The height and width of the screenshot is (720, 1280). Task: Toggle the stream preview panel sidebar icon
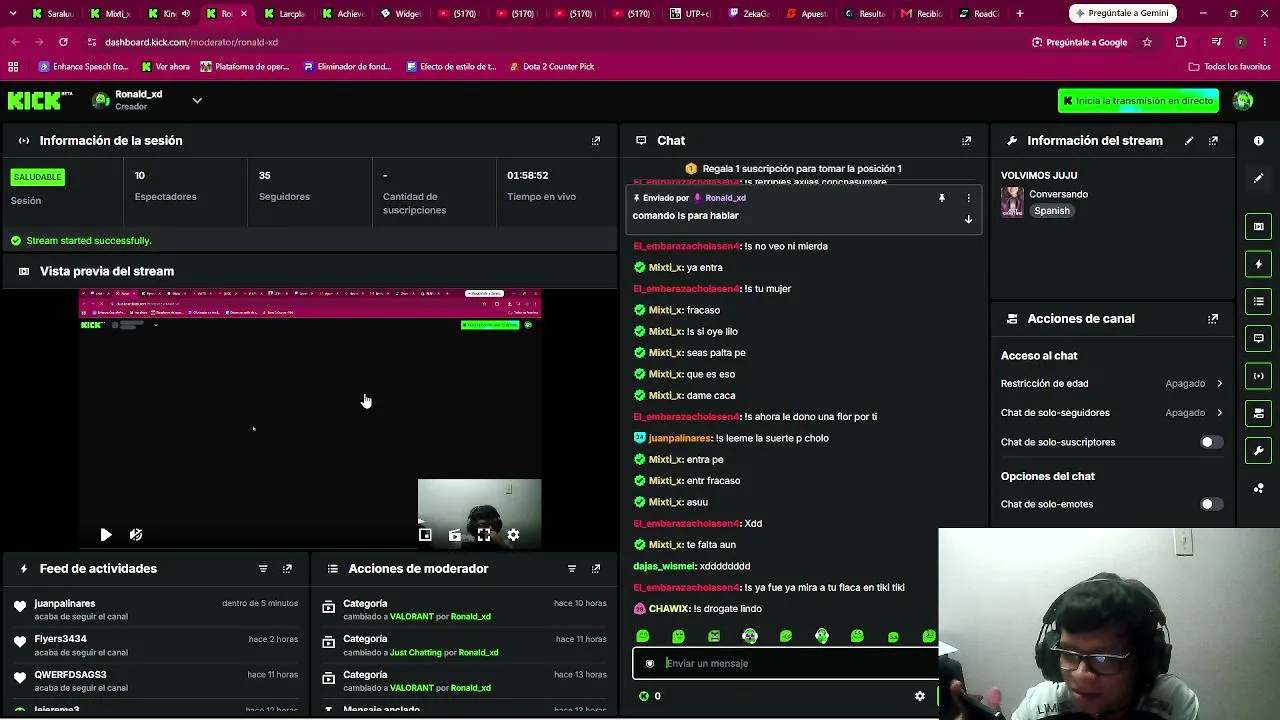pyautogui.click(x=1258, y=227)
